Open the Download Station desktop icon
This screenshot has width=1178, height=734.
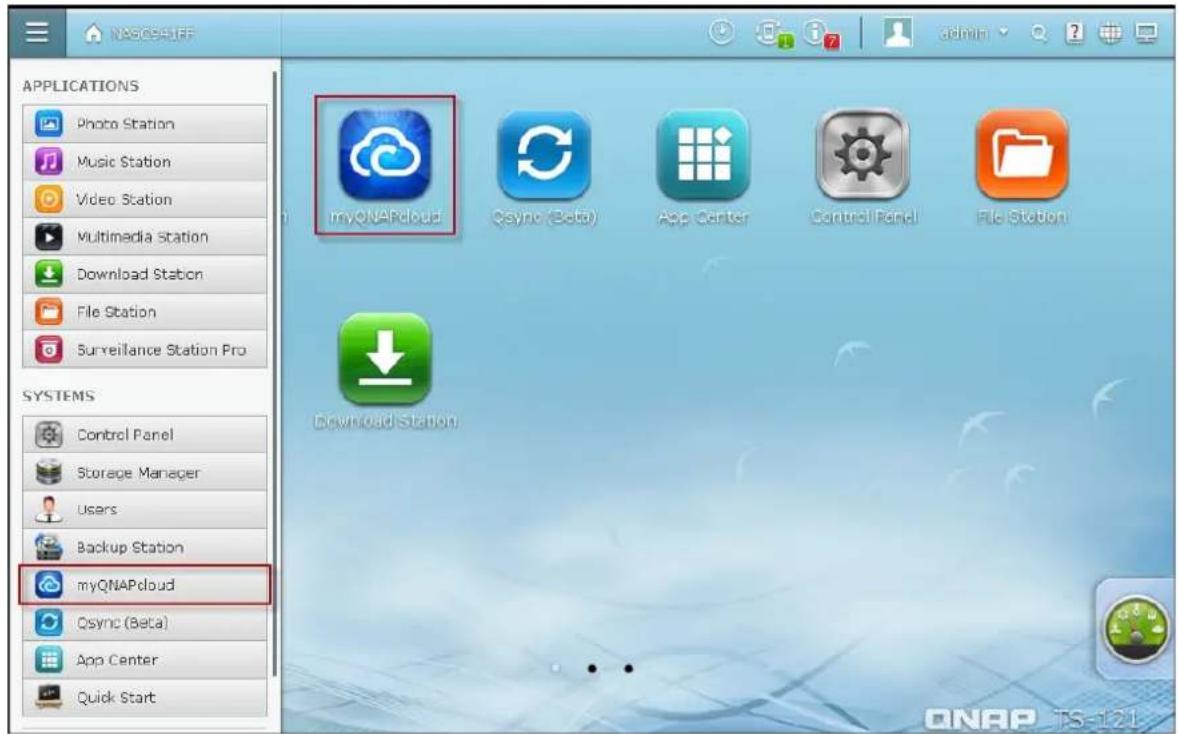[x=385, y=371]
